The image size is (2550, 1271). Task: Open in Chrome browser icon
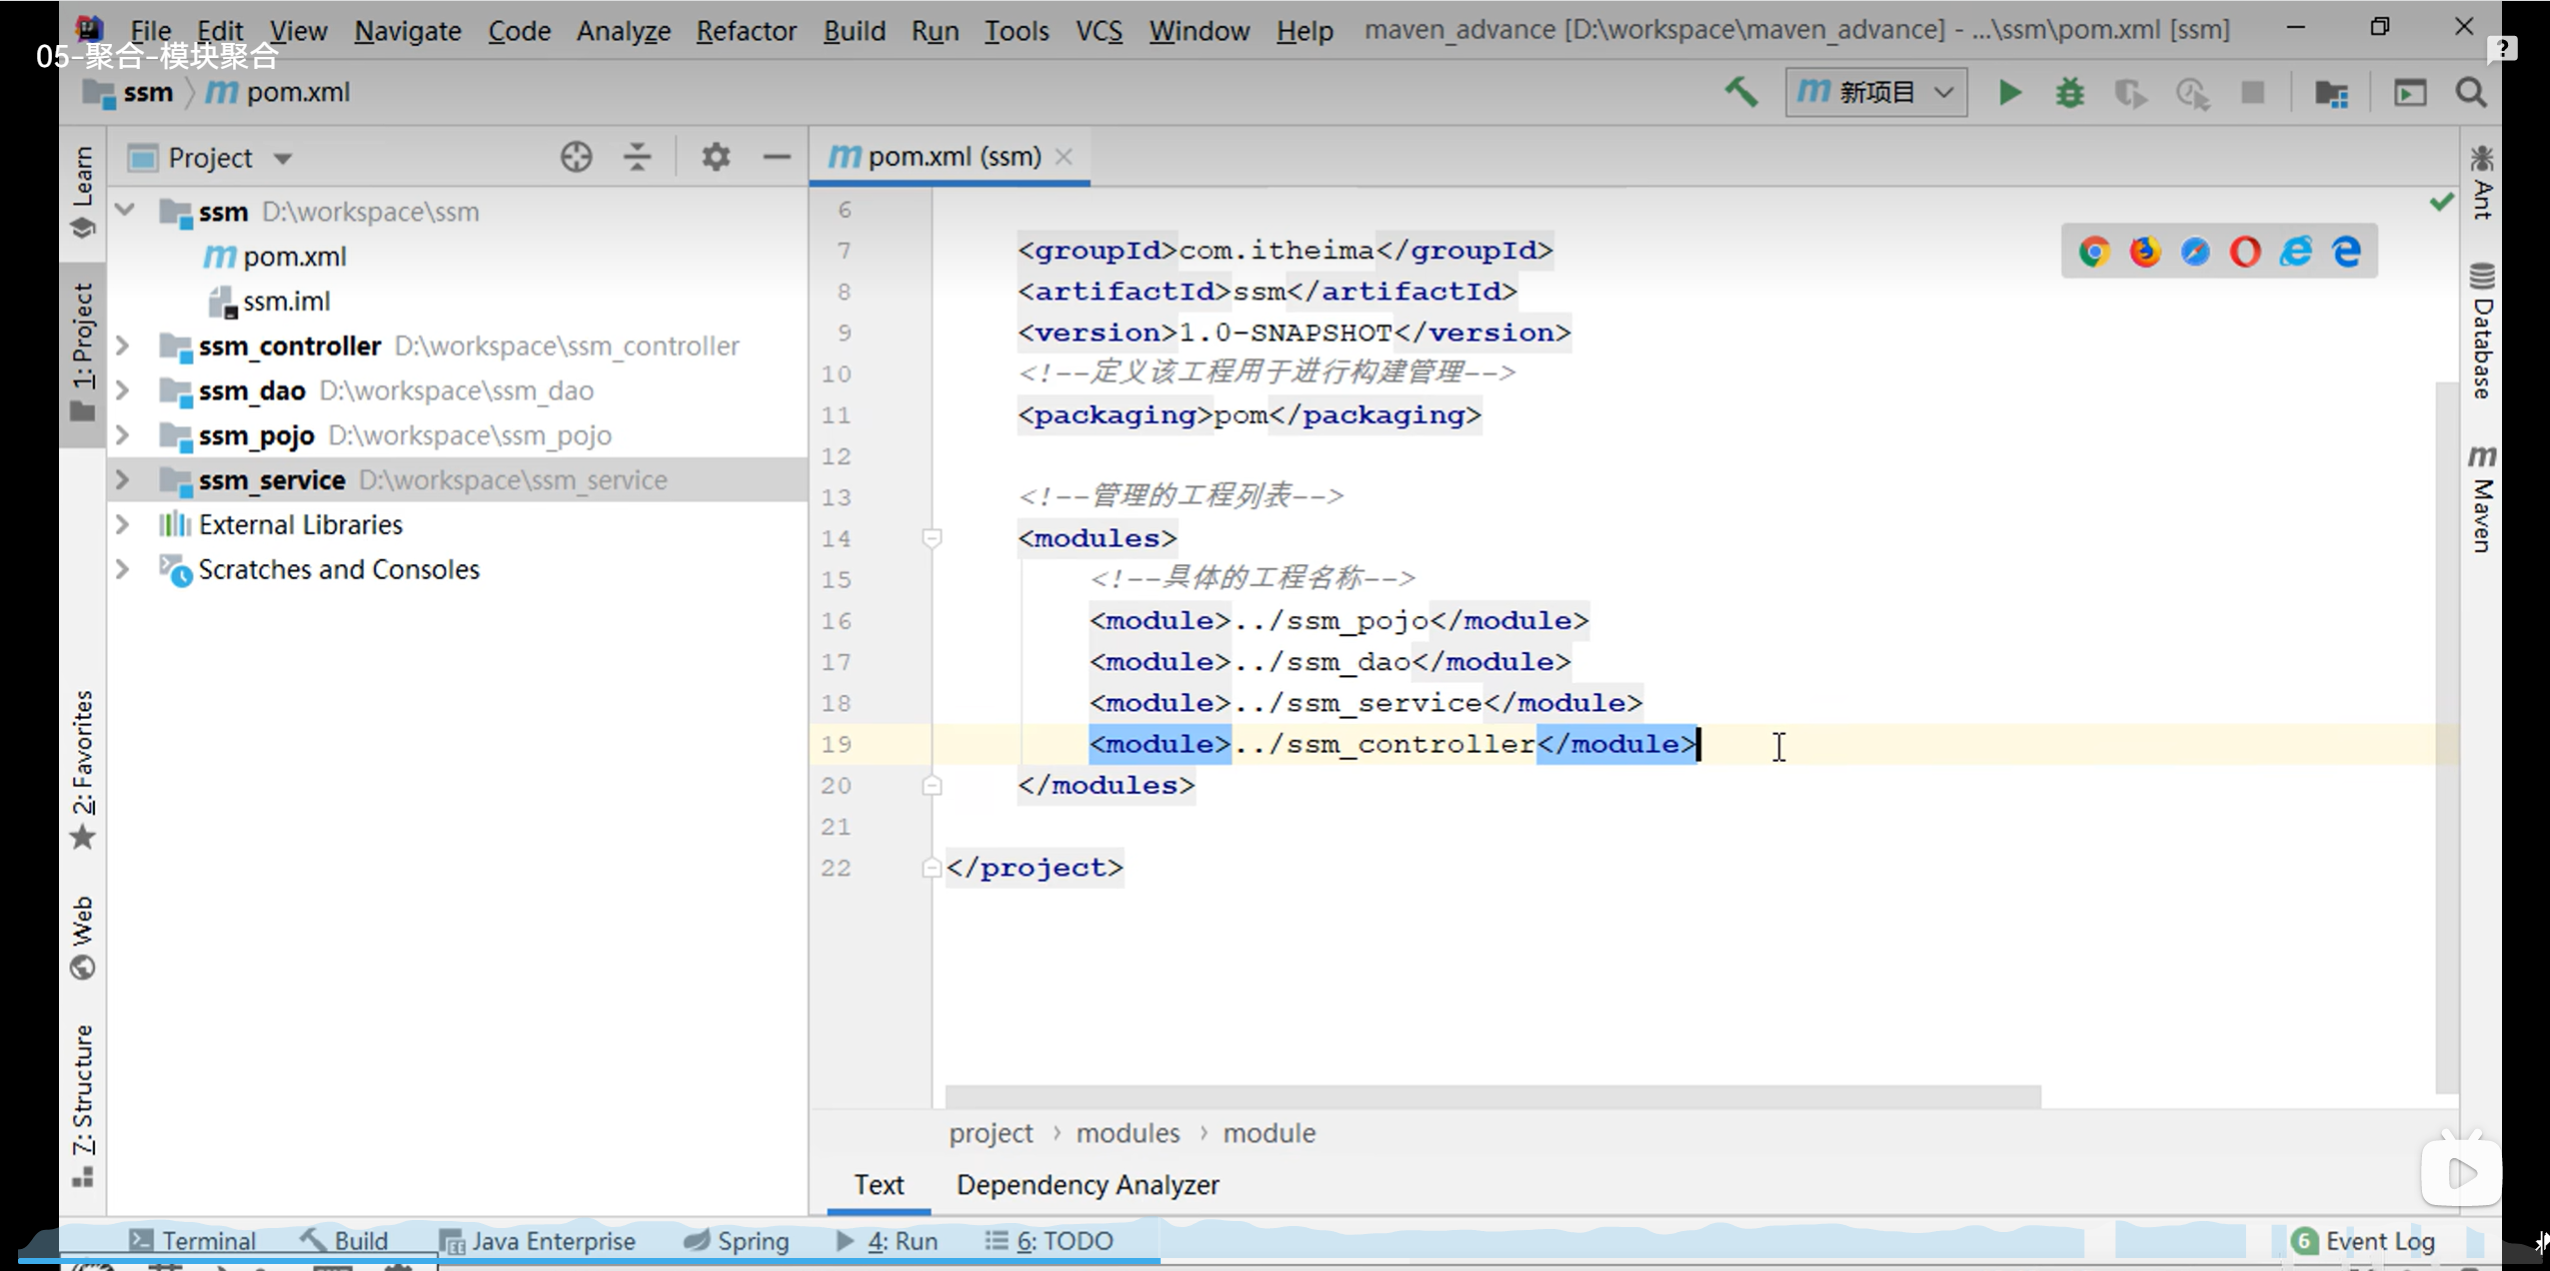[2094, 251]
